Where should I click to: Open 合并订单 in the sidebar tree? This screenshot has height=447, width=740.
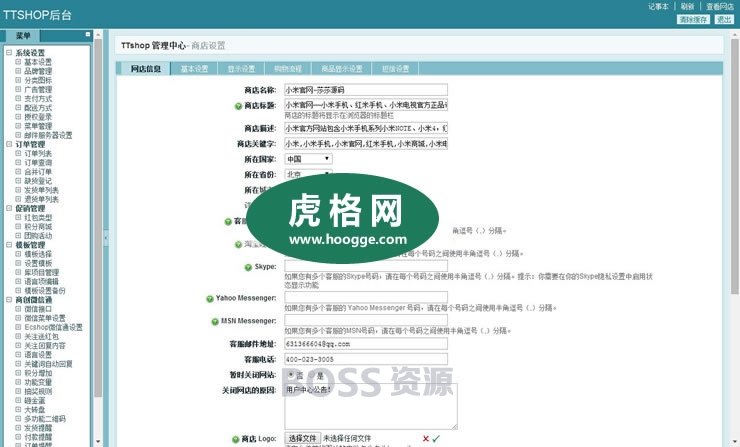pos(38,172)
